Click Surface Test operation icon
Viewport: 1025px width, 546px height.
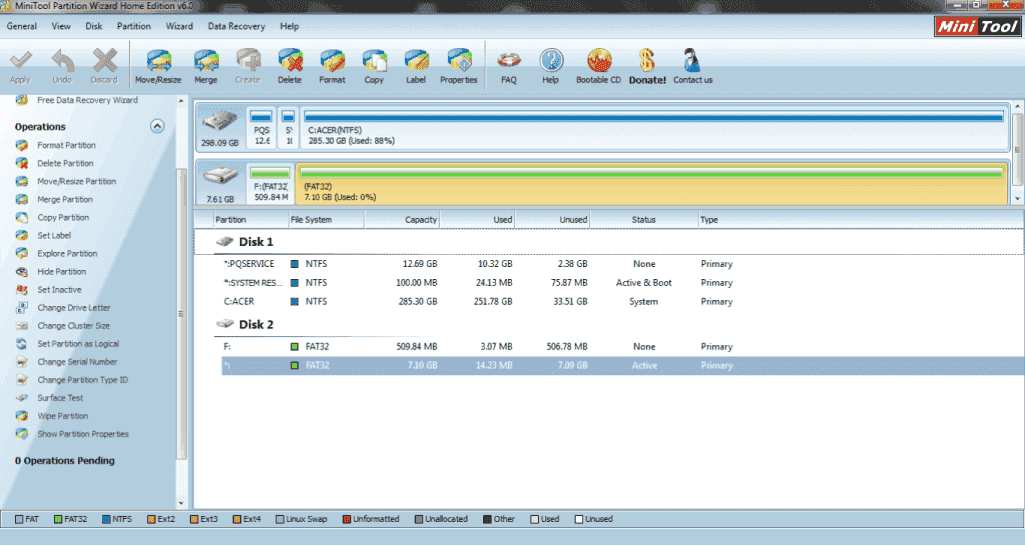tap(22, 398)
